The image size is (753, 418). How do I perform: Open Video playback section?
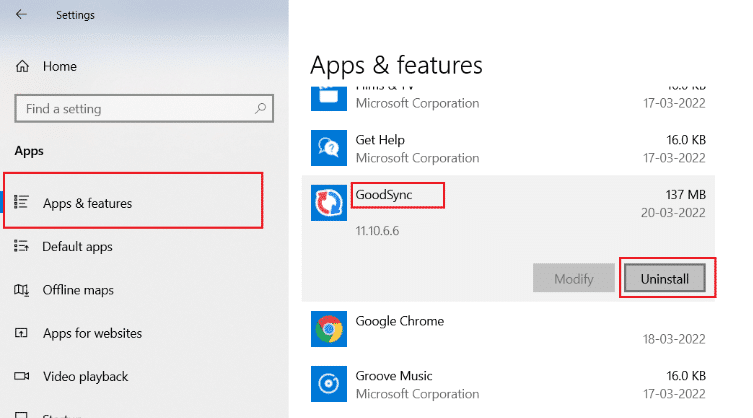85,377
